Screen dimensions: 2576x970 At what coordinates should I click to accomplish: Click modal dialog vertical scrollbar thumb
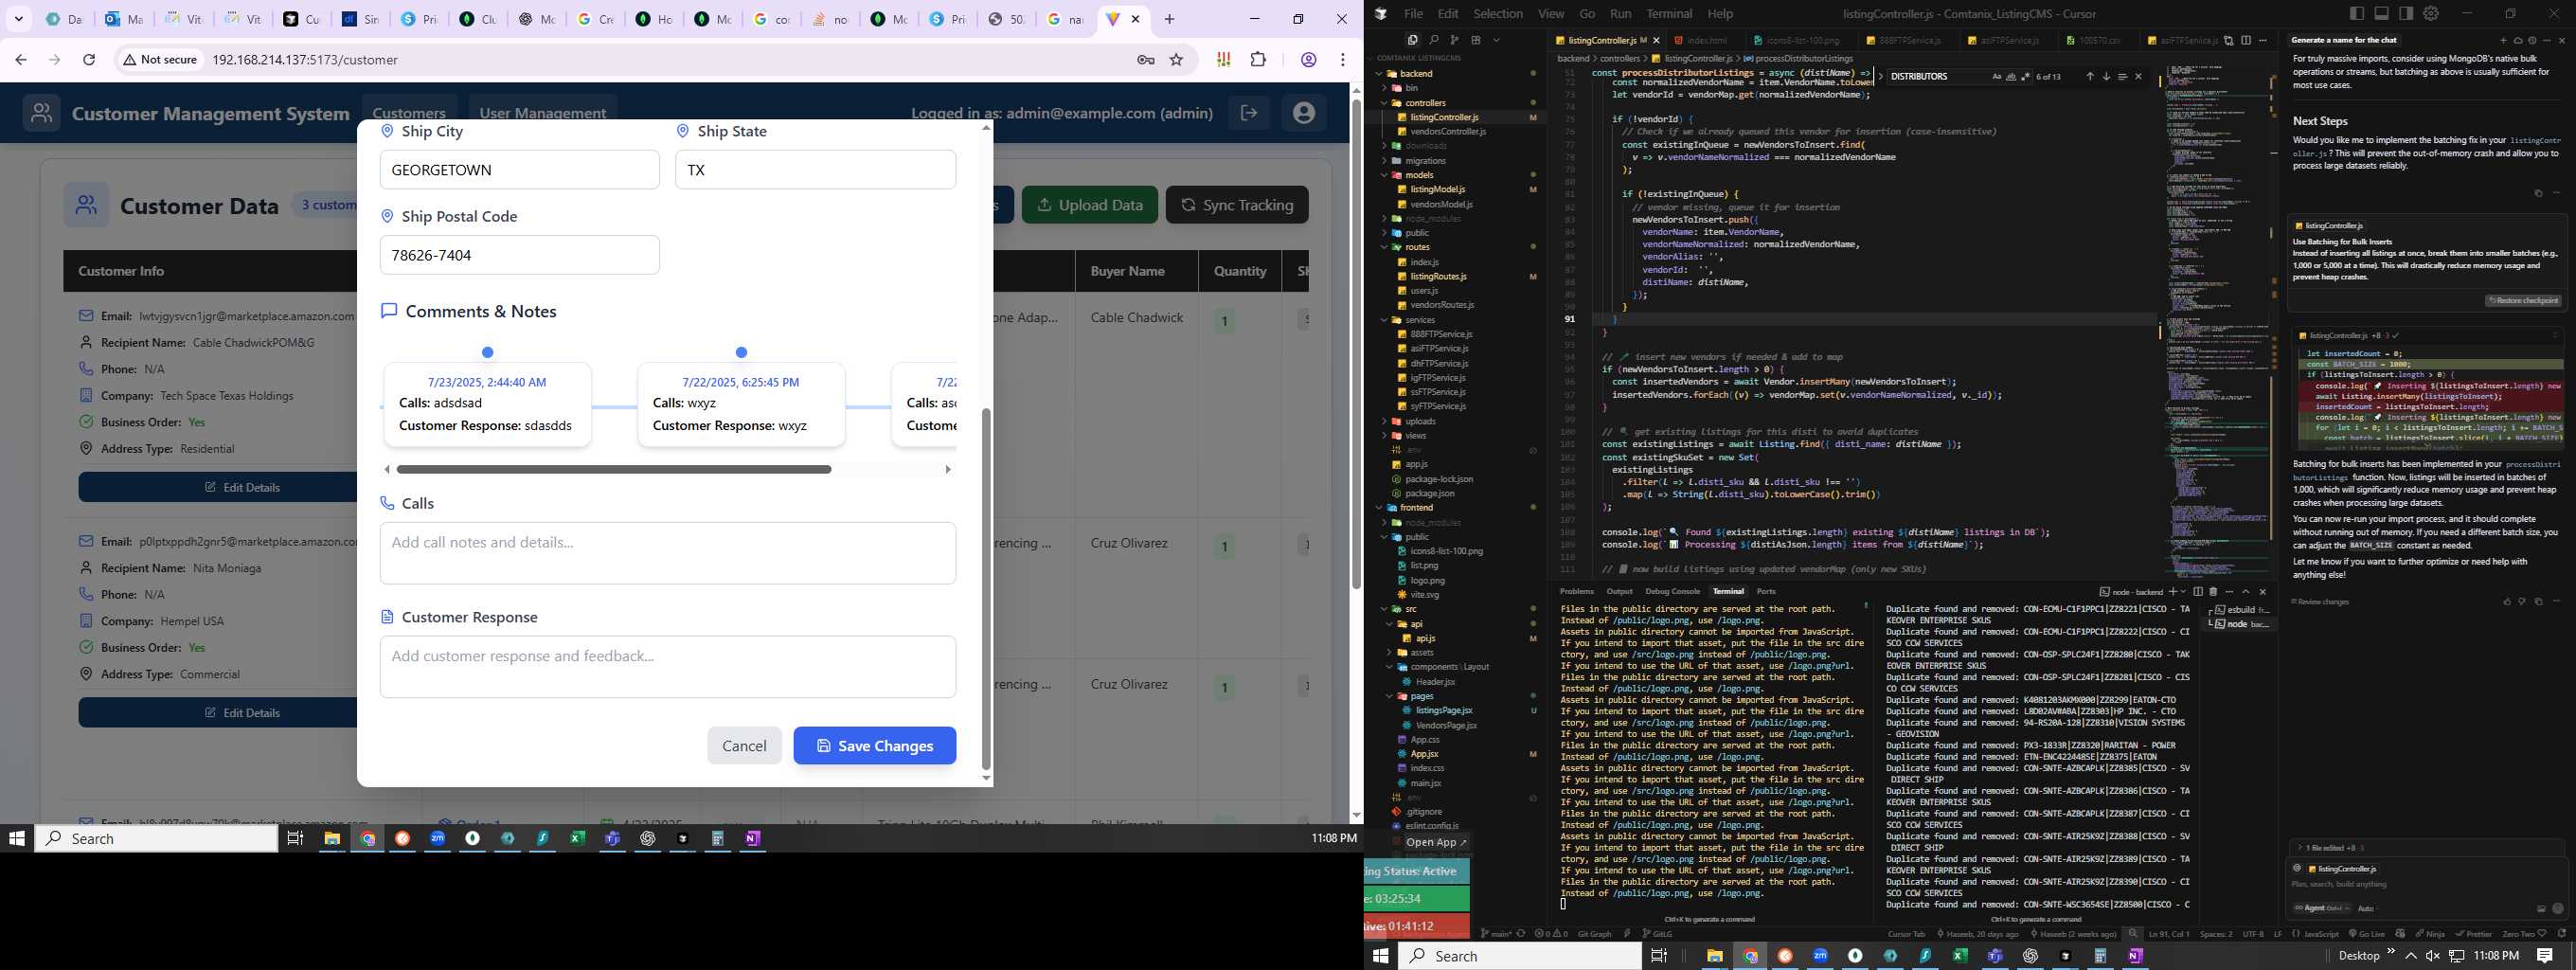(x=986, y=589)
